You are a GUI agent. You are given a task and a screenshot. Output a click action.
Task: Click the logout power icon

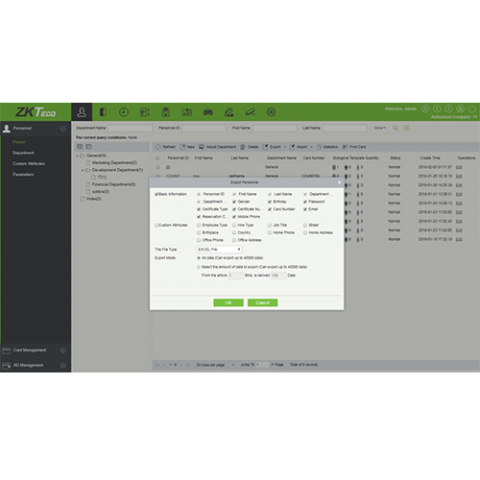tap(472, 109)
